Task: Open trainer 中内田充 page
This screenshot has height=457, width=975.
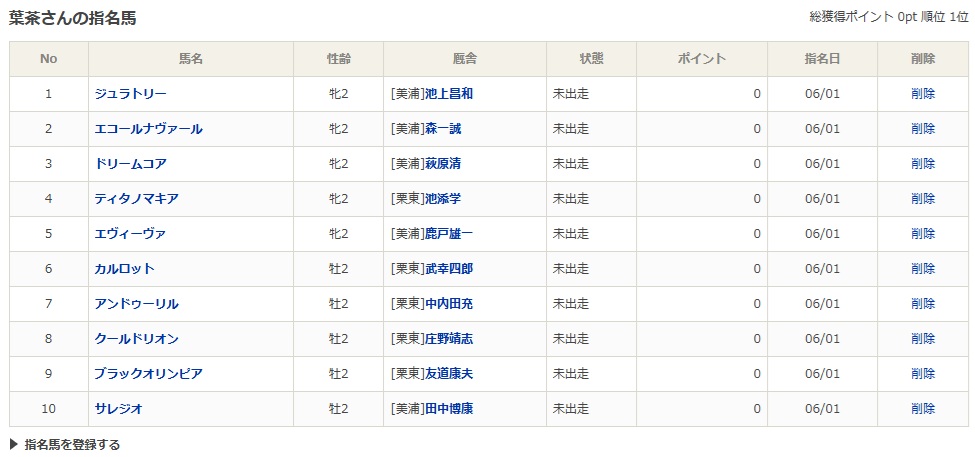Action: pyautogui.click(x=449, y=304)
